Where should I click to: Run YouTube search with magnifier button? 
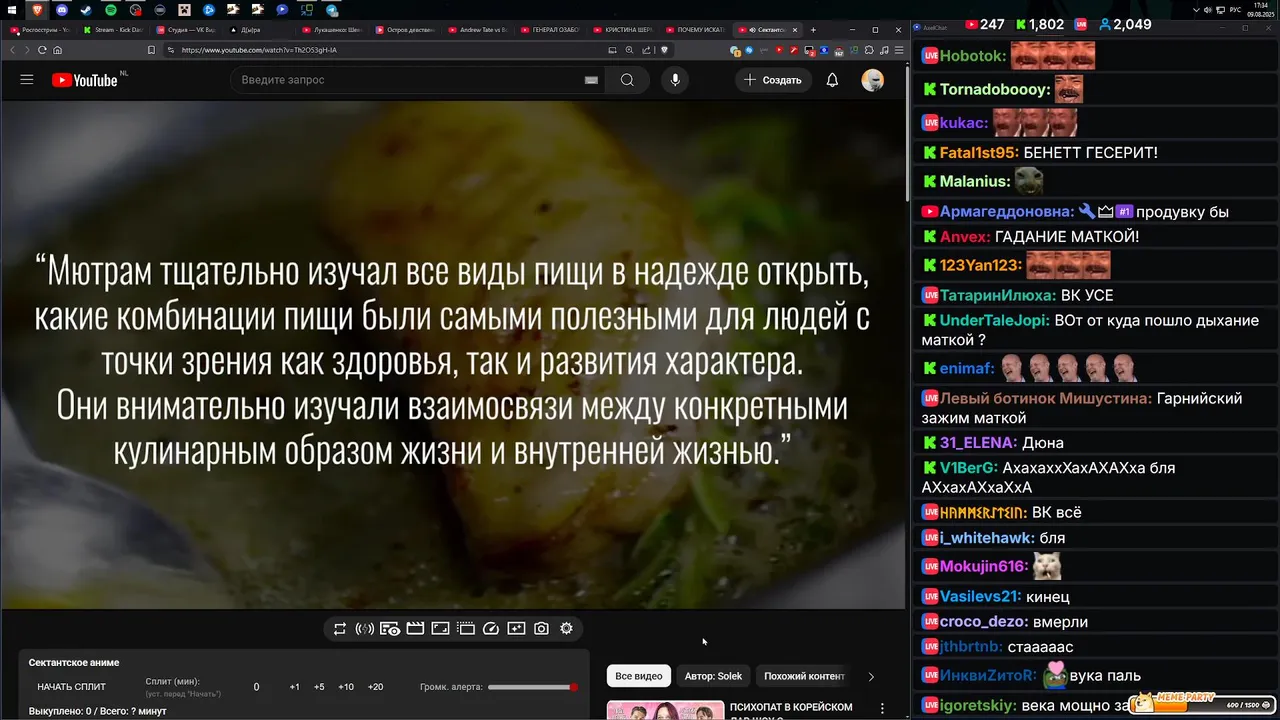pos(627,80)
